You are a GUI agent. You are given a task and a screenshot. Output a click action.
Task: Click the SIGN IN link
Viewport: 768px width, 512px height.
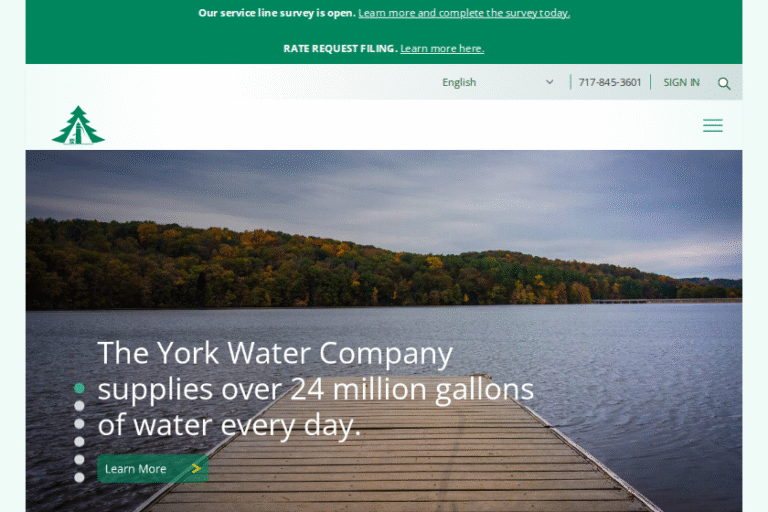pyautogui.click(x=681, y=82)
